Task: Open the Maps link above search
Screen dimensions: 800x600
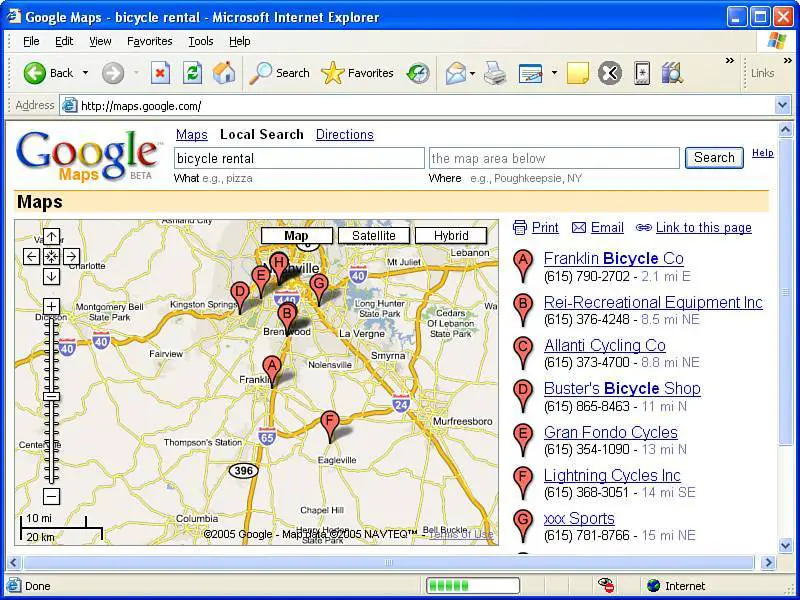Action: pos(192,135)
